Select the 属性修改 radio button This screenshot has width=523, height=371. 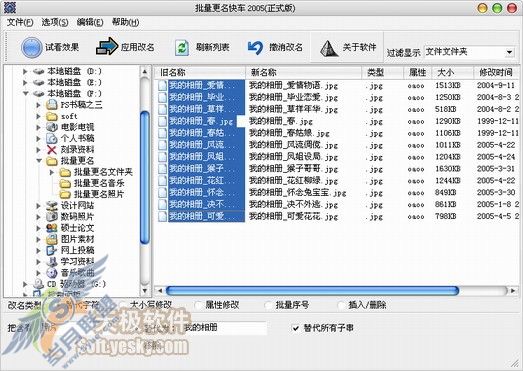(x=198, y=305)
